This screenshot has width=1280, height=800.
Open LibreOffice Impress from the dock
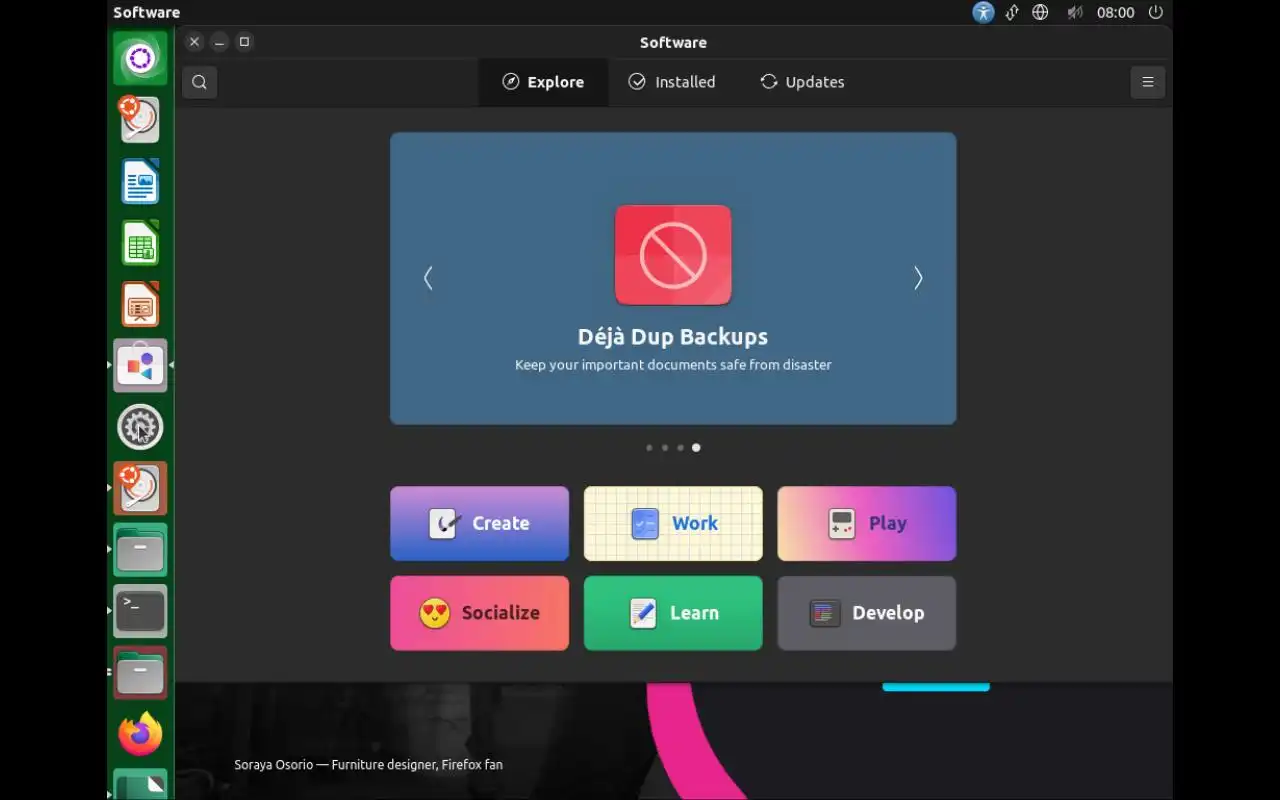pos(140,305)
